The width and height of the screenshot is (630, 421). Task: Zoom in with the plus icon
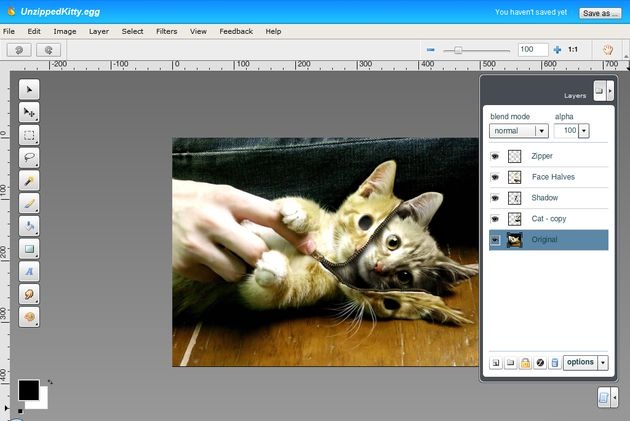[x=557, y=50]
